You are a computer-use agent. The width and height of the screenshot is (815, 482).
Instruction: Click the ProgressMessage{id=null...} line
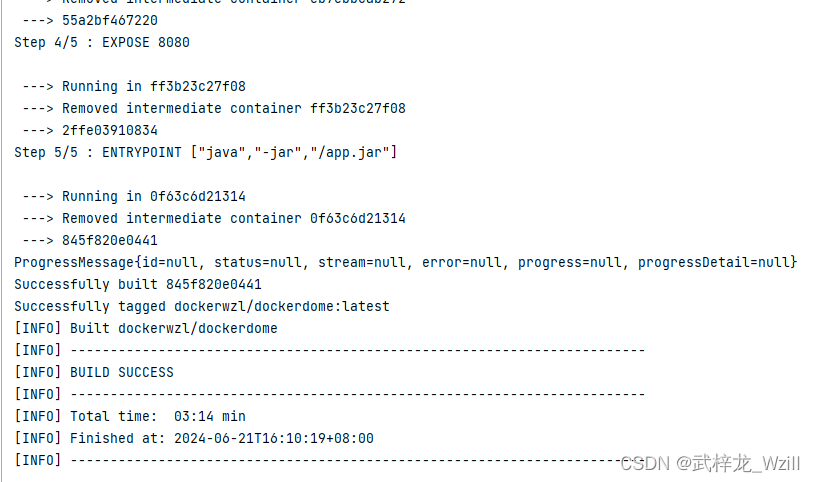point(405,262)
